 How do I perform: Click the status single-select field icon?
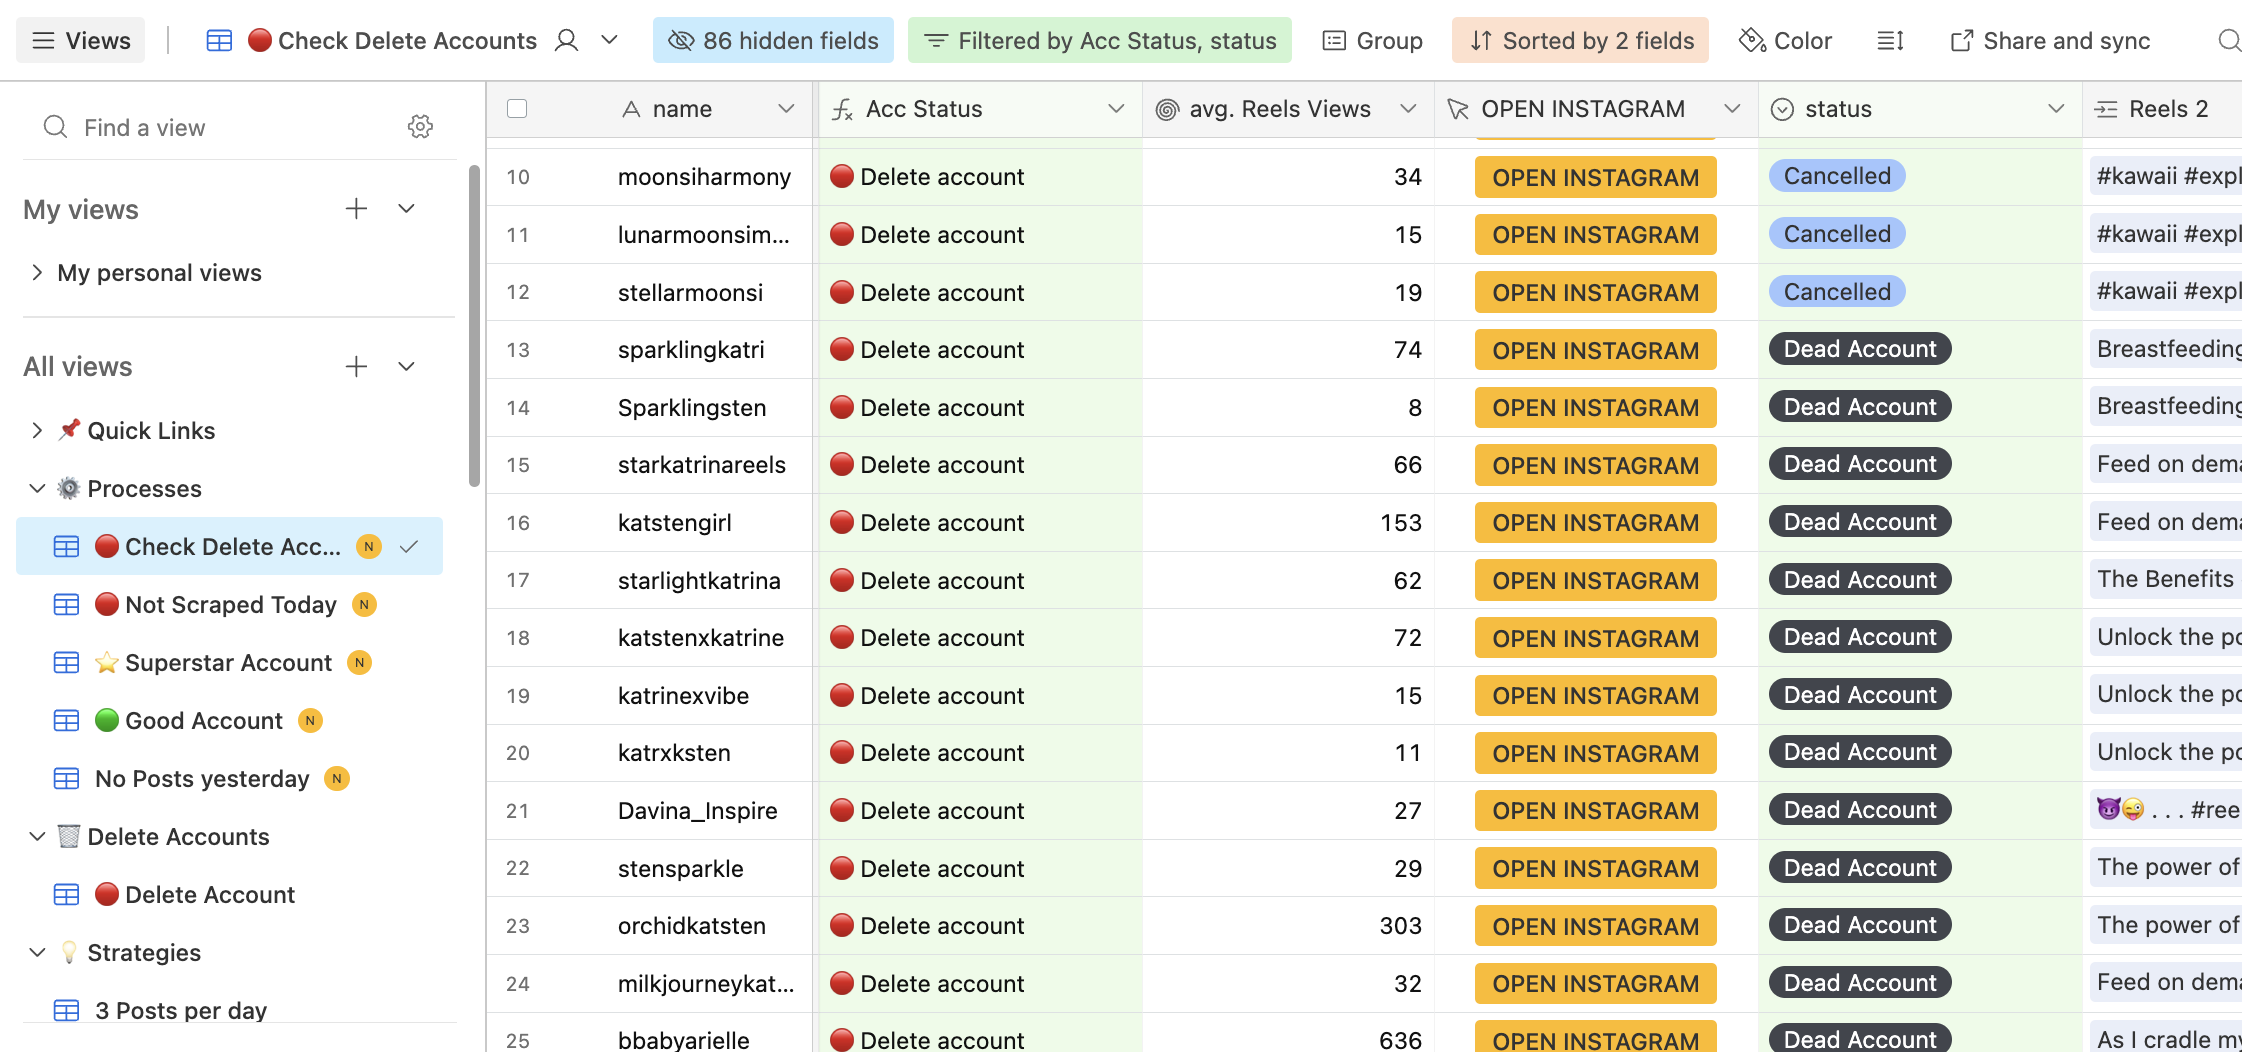pos(1782,109)
